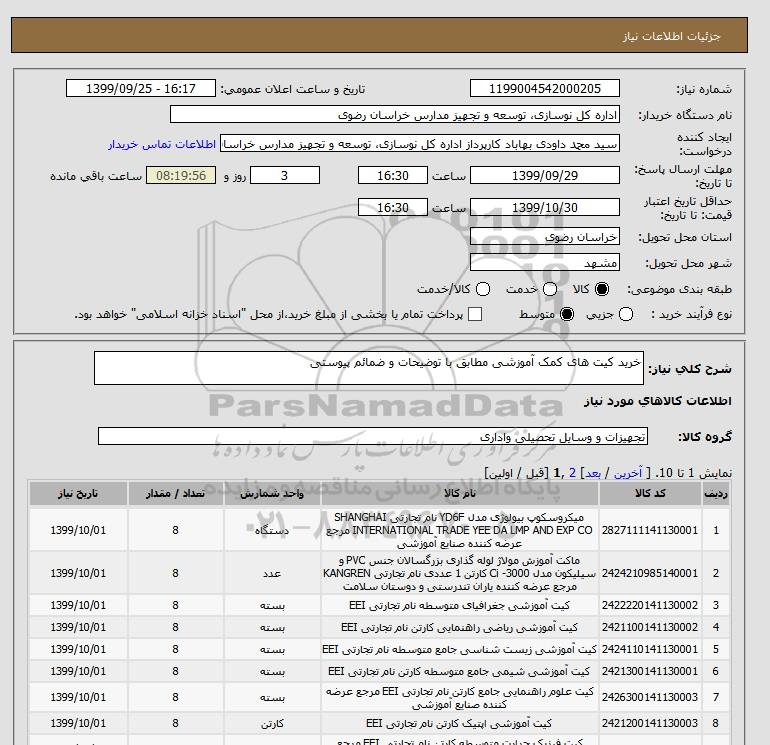Image resolution: width=770 pixels, height=745 pixels.
Task: Click the buyer organization name field
Action: click(x=395, y=114)
